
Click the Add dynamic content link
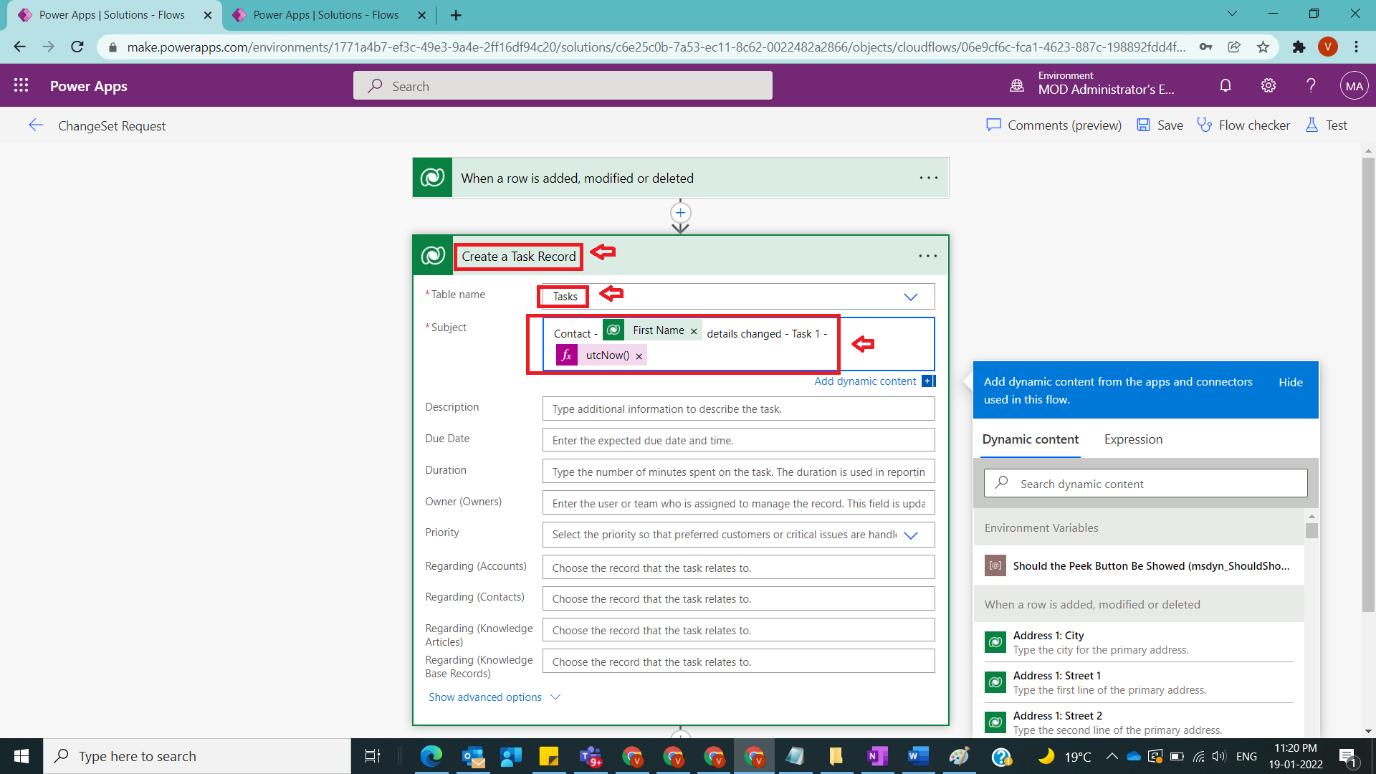tap(866, 381)
